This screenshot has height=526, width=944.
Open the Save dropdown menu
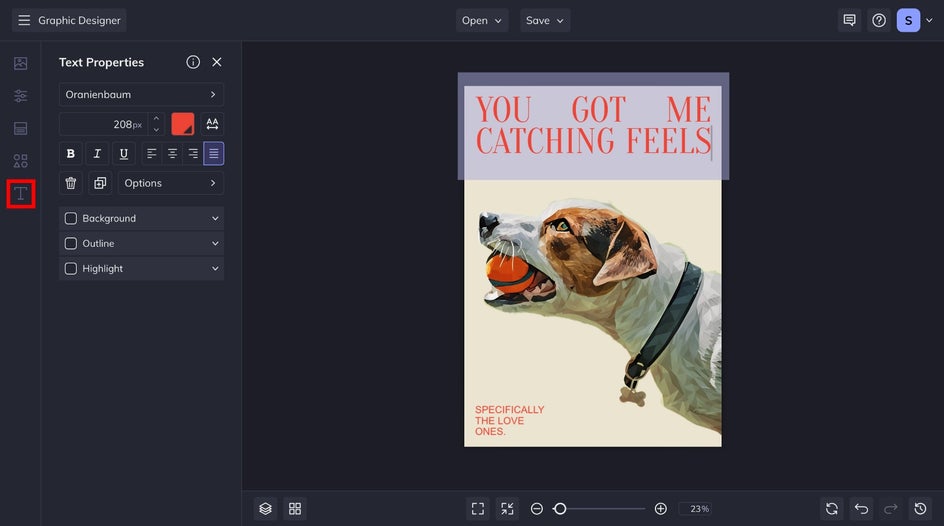pos(545,20)
